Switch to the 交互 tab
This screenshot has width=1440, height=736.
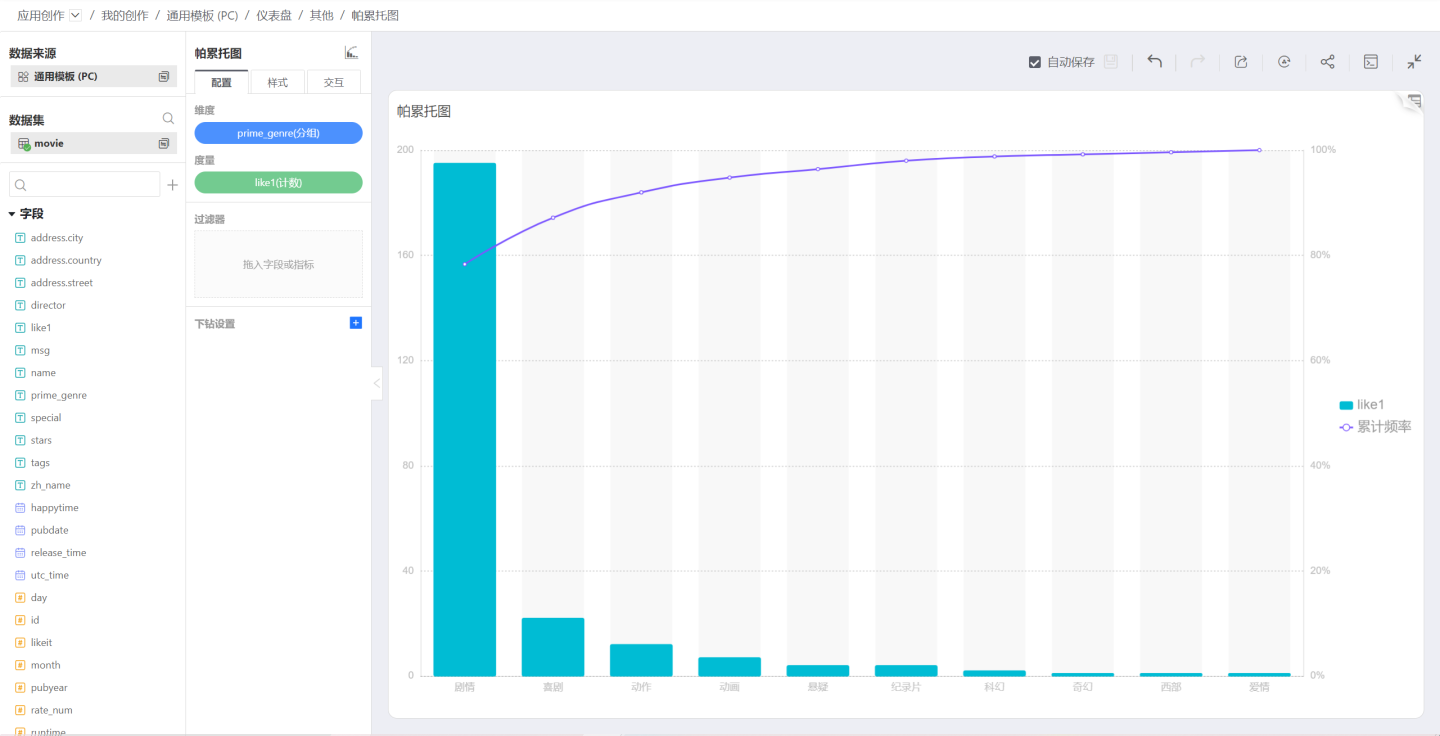333,83
